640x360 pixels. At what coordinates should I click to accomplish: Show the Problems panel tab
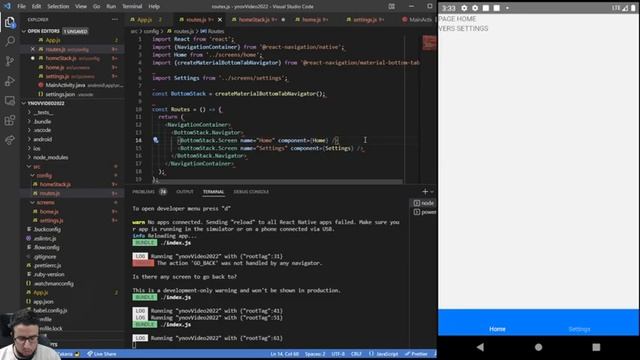(149, 191)
